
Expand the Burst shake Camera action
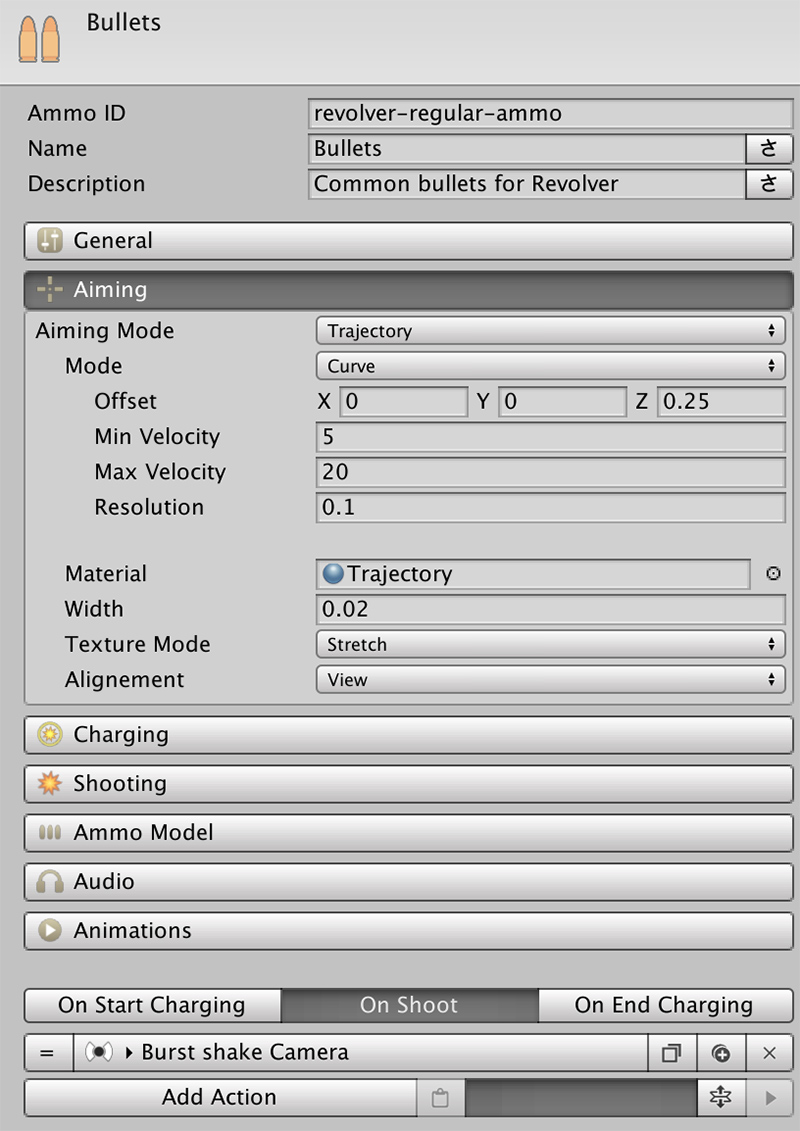tap(129, 1053)
